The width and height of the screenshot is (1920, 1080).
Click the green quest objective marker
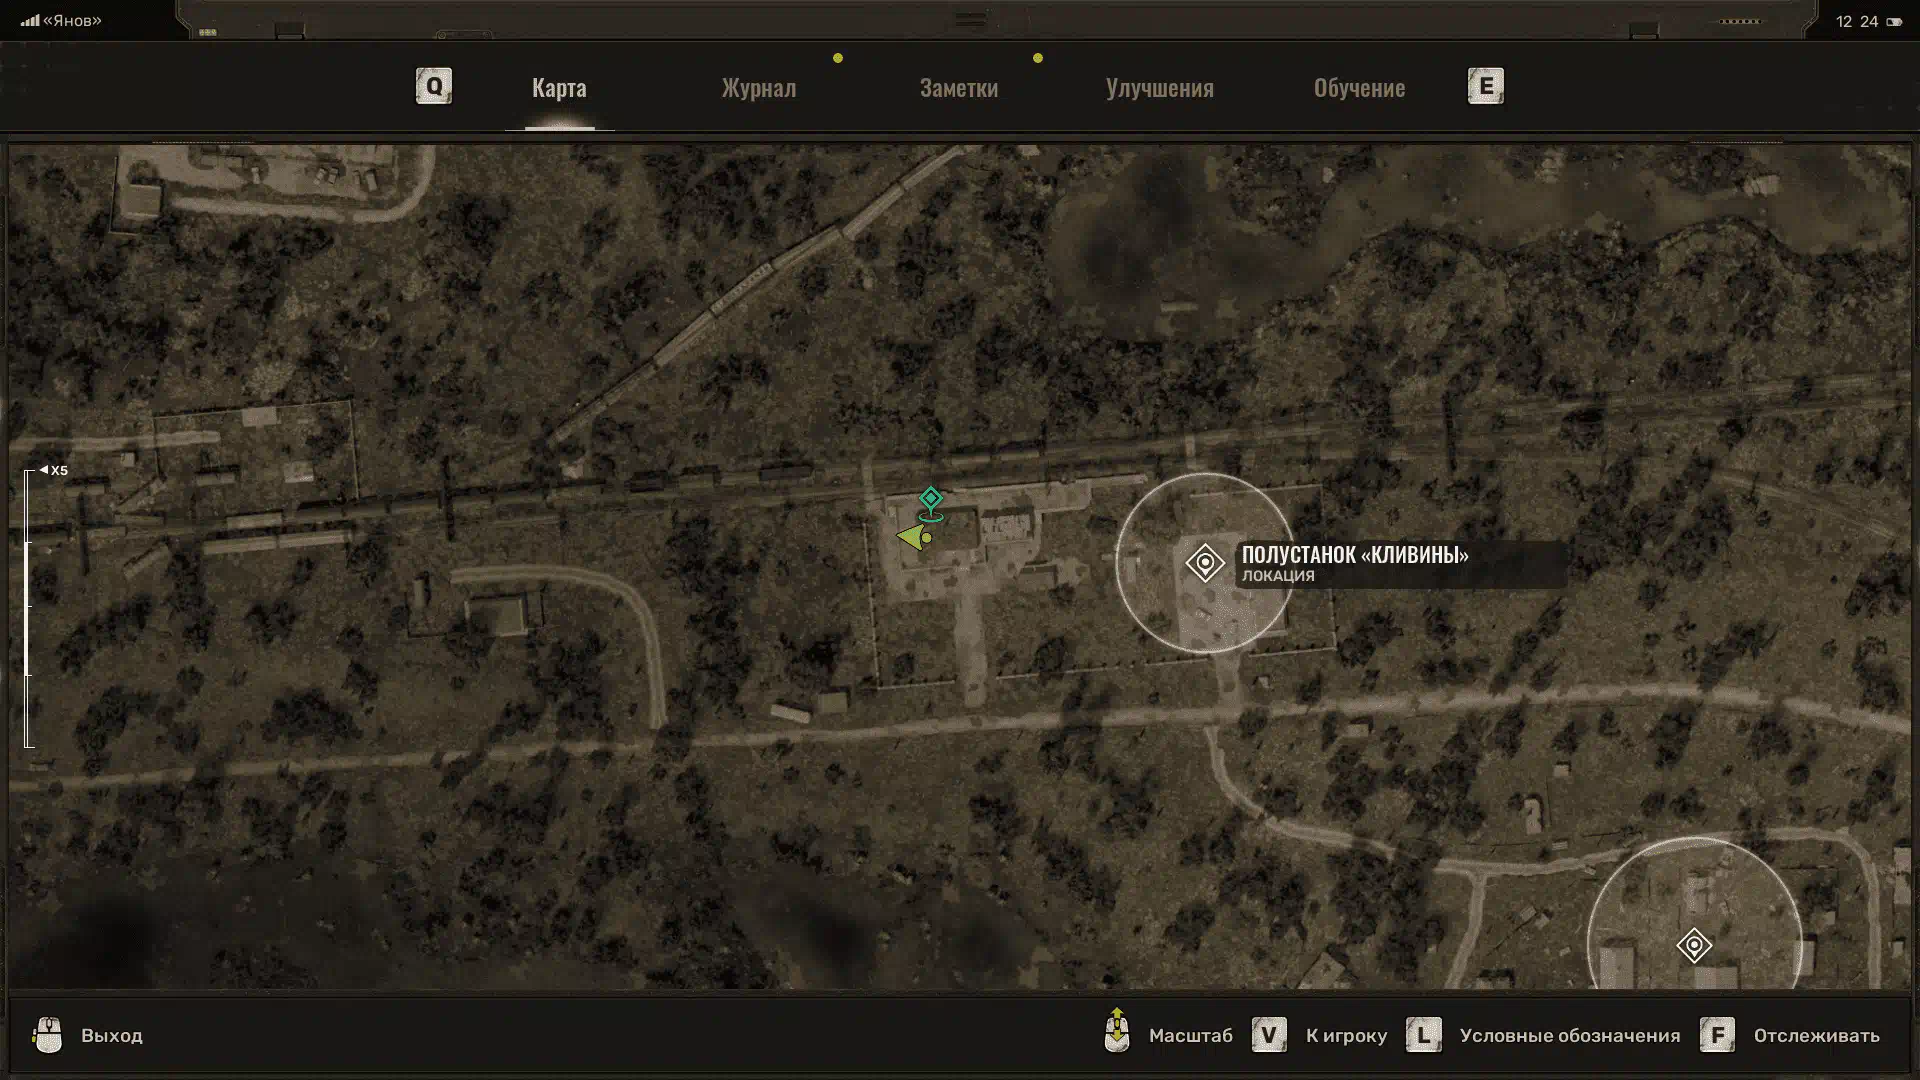[931, 500]
